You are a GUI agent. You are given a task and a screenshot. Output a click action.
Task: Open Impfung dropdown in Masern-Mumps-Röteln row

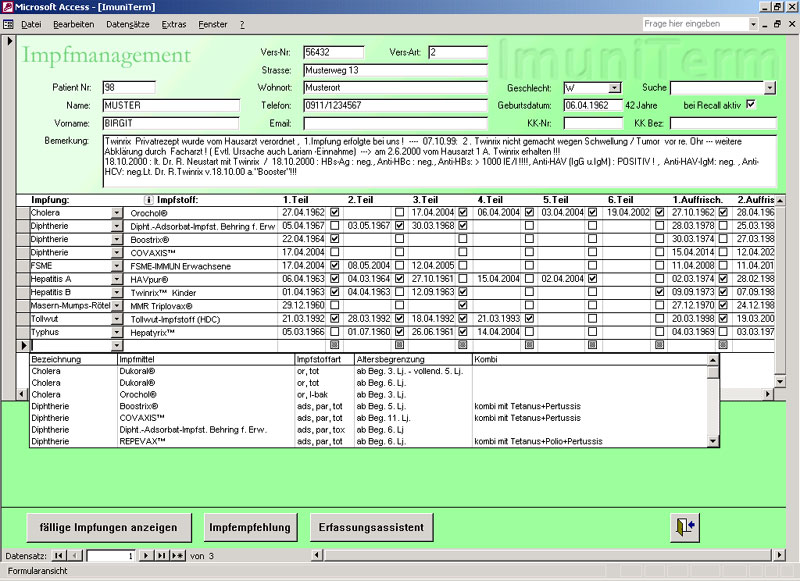pyautogui.click(x=117, y=306)
